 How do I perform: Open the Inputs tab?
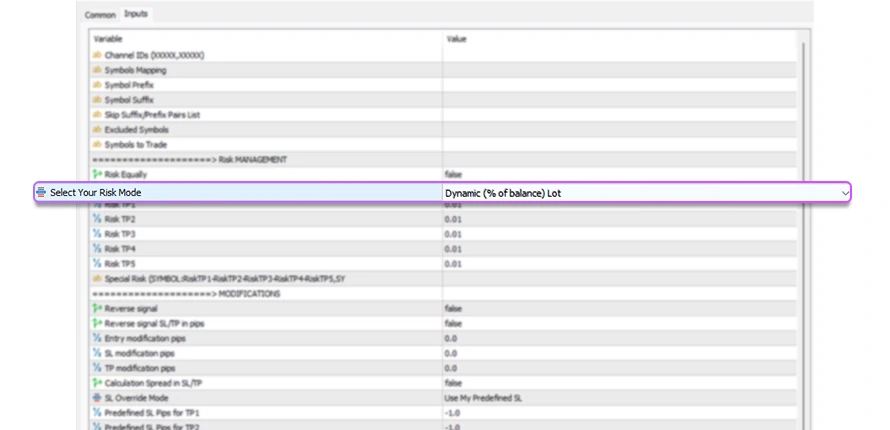[x=135, y=15]
